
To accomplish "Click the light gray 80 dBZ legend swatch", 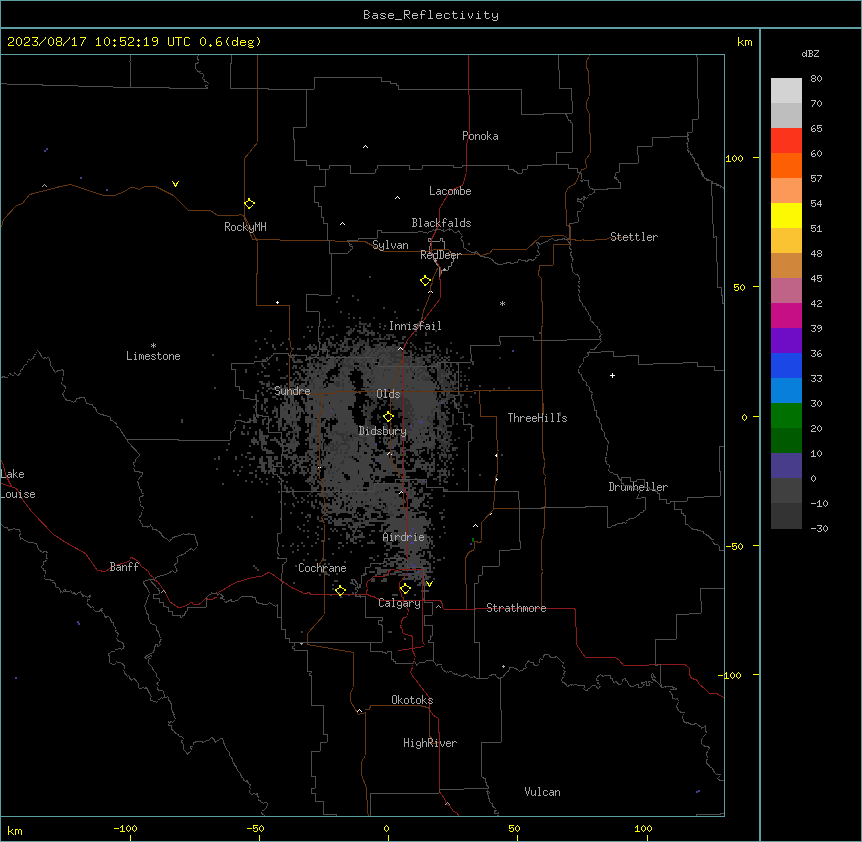I will [x=786, y=90].
